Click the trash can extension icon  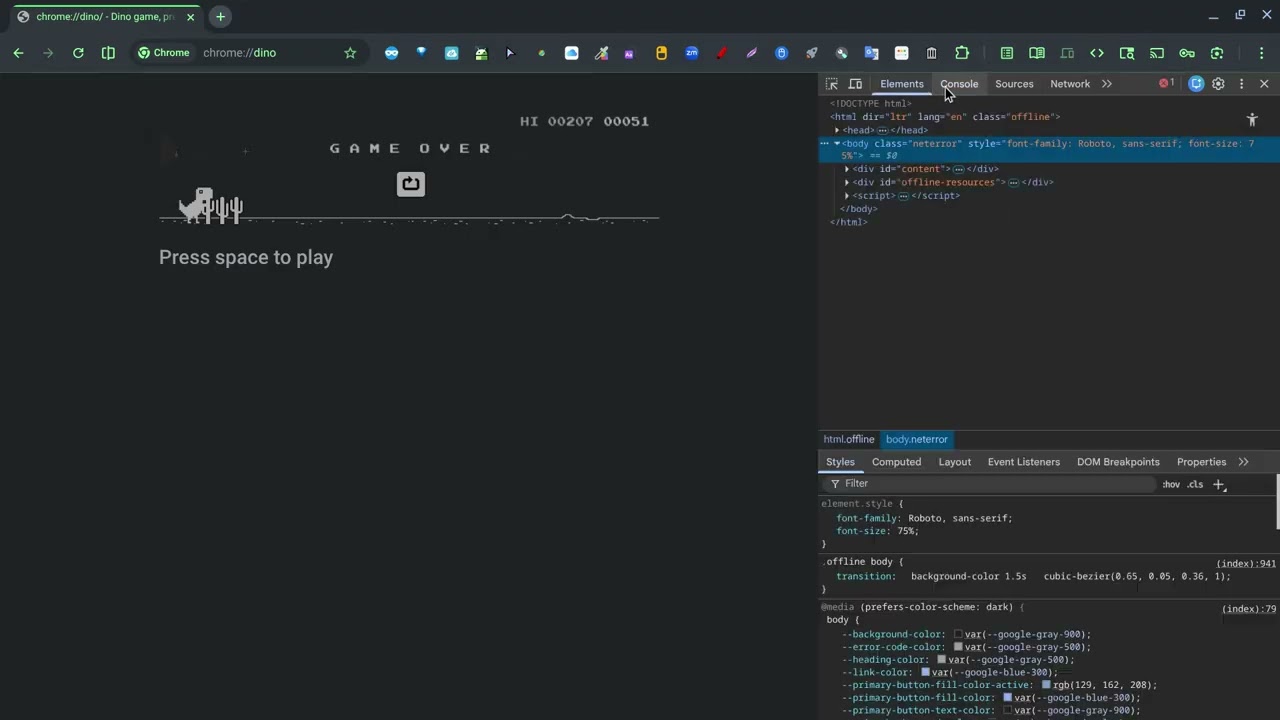(931, 53)
